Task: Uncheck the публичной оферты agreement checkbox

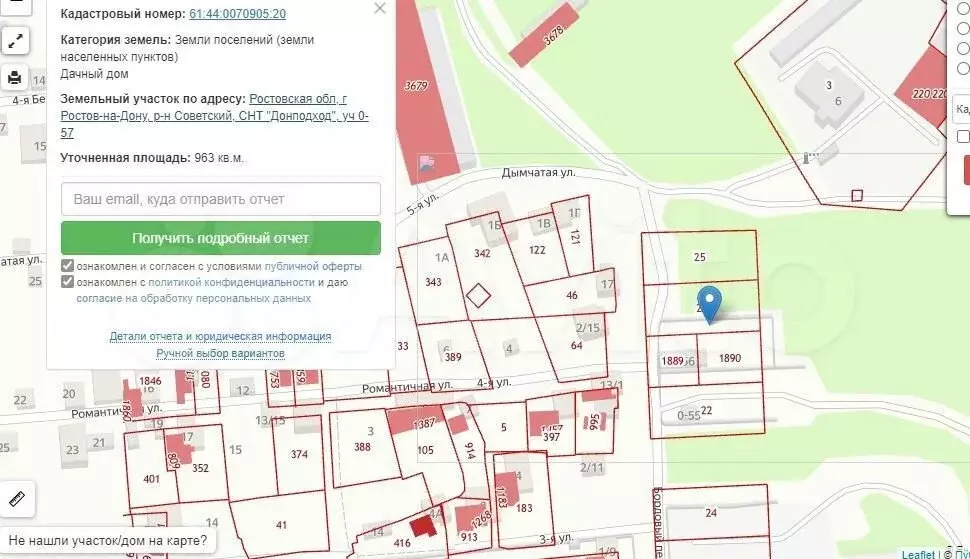Action: tap(67, 266)
